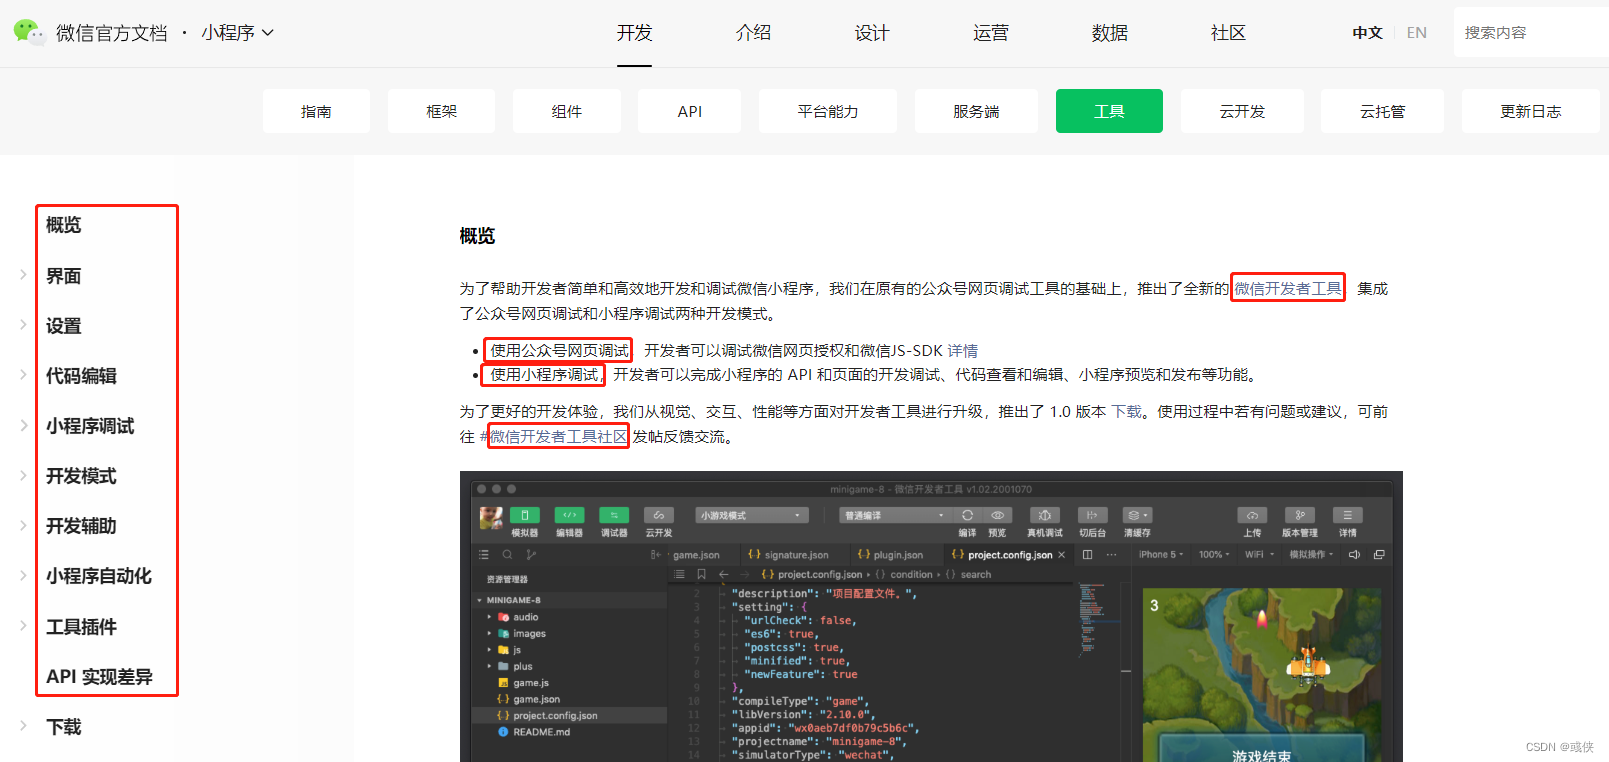Open the 详情 link after JS-SDK
Image resolution: width=1609 pixels, height=762 pixels.
(962, 350)
